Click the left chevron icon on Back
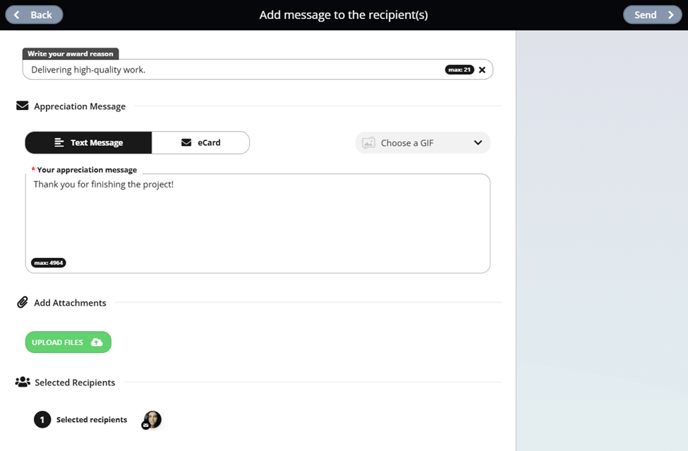Viewport: 688px width, 451px height. tap(17, 15)
